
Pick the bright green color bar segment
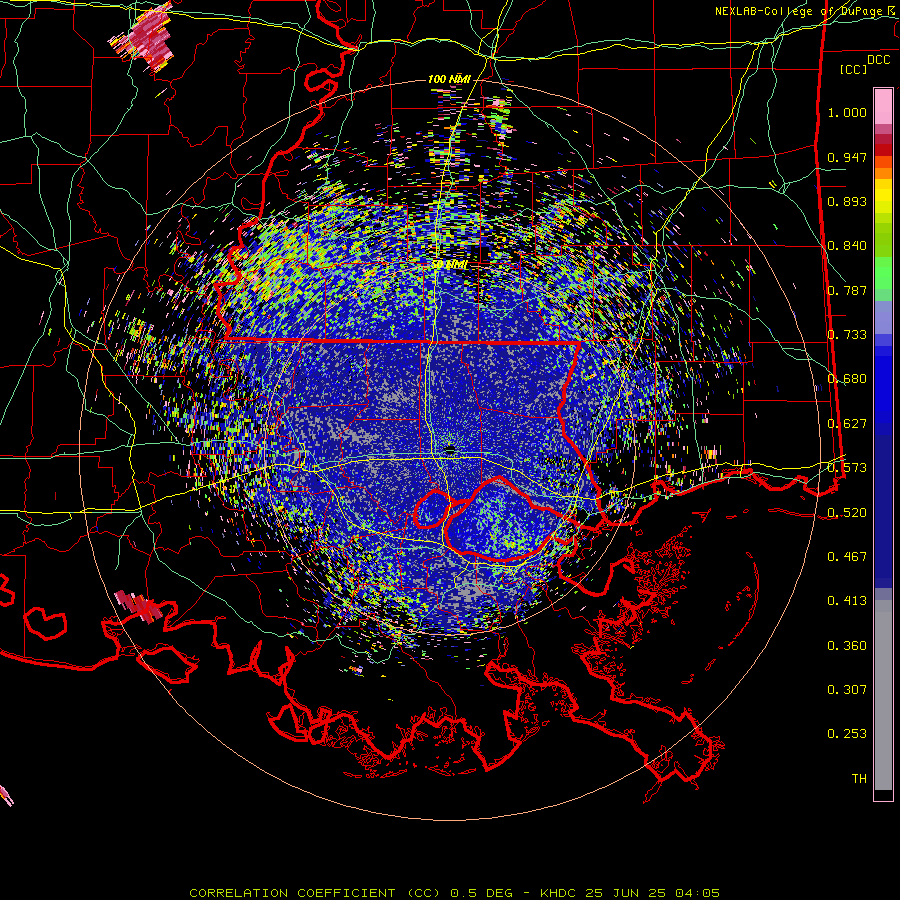(883, 273)
